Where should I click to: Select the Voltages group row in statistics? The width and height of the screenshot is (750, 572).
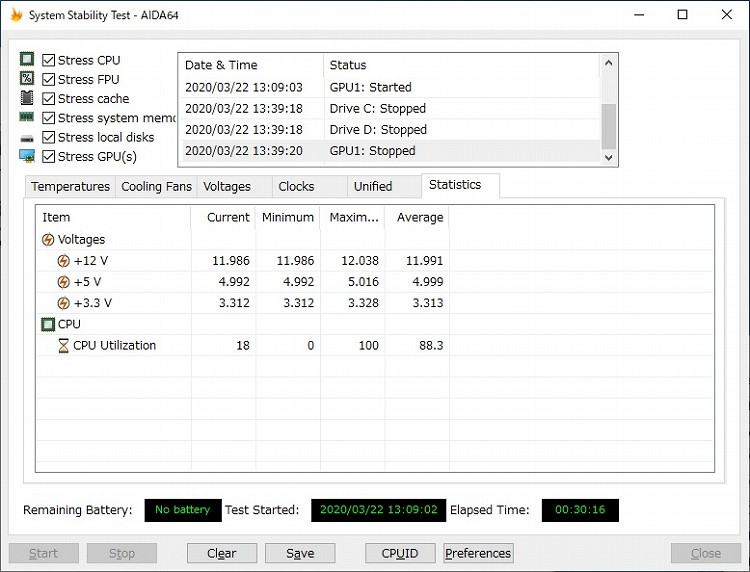point(81,240)
